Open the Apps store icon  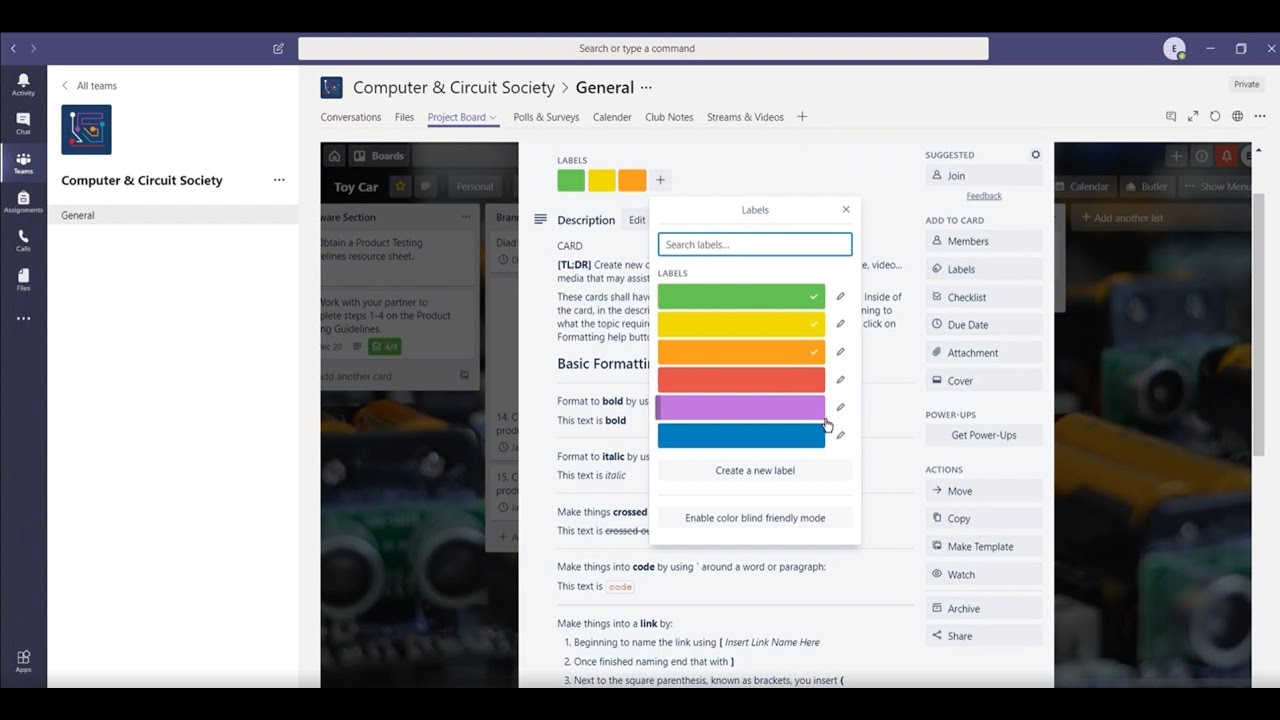pos(23,661)
